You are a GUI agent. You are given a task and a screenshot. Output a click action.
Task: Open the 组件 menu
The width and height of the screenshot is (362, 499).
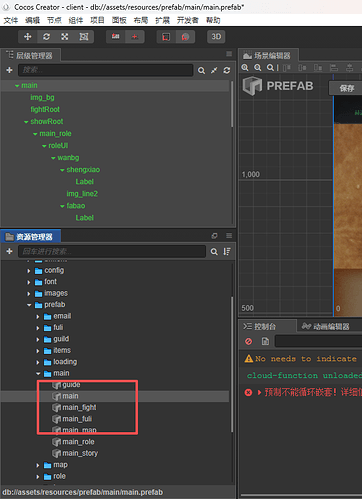(x=76, y=21)
